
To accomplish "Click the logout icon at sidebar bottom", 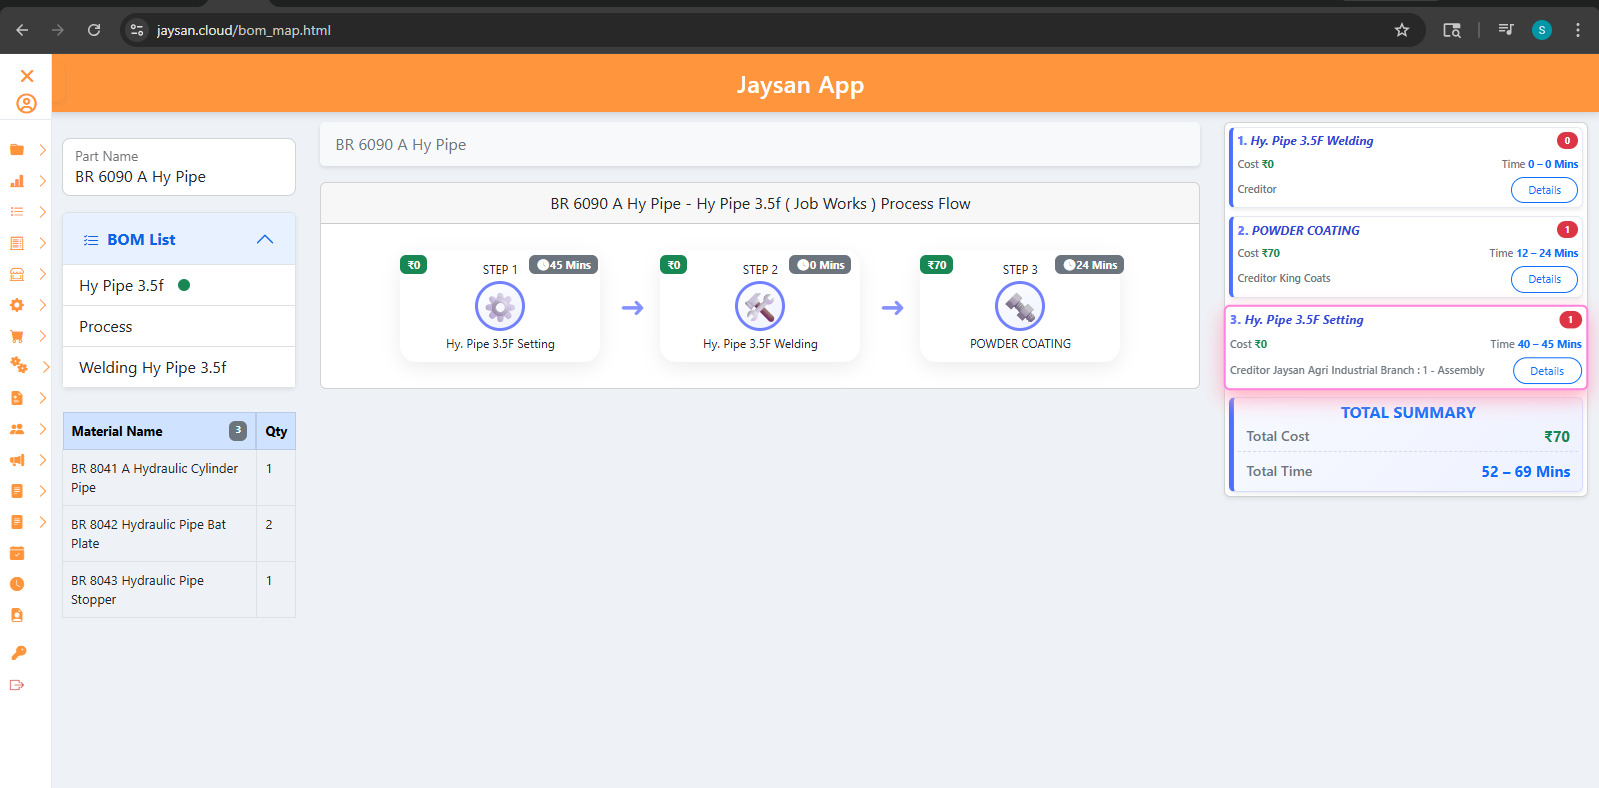I will (17, 685).
